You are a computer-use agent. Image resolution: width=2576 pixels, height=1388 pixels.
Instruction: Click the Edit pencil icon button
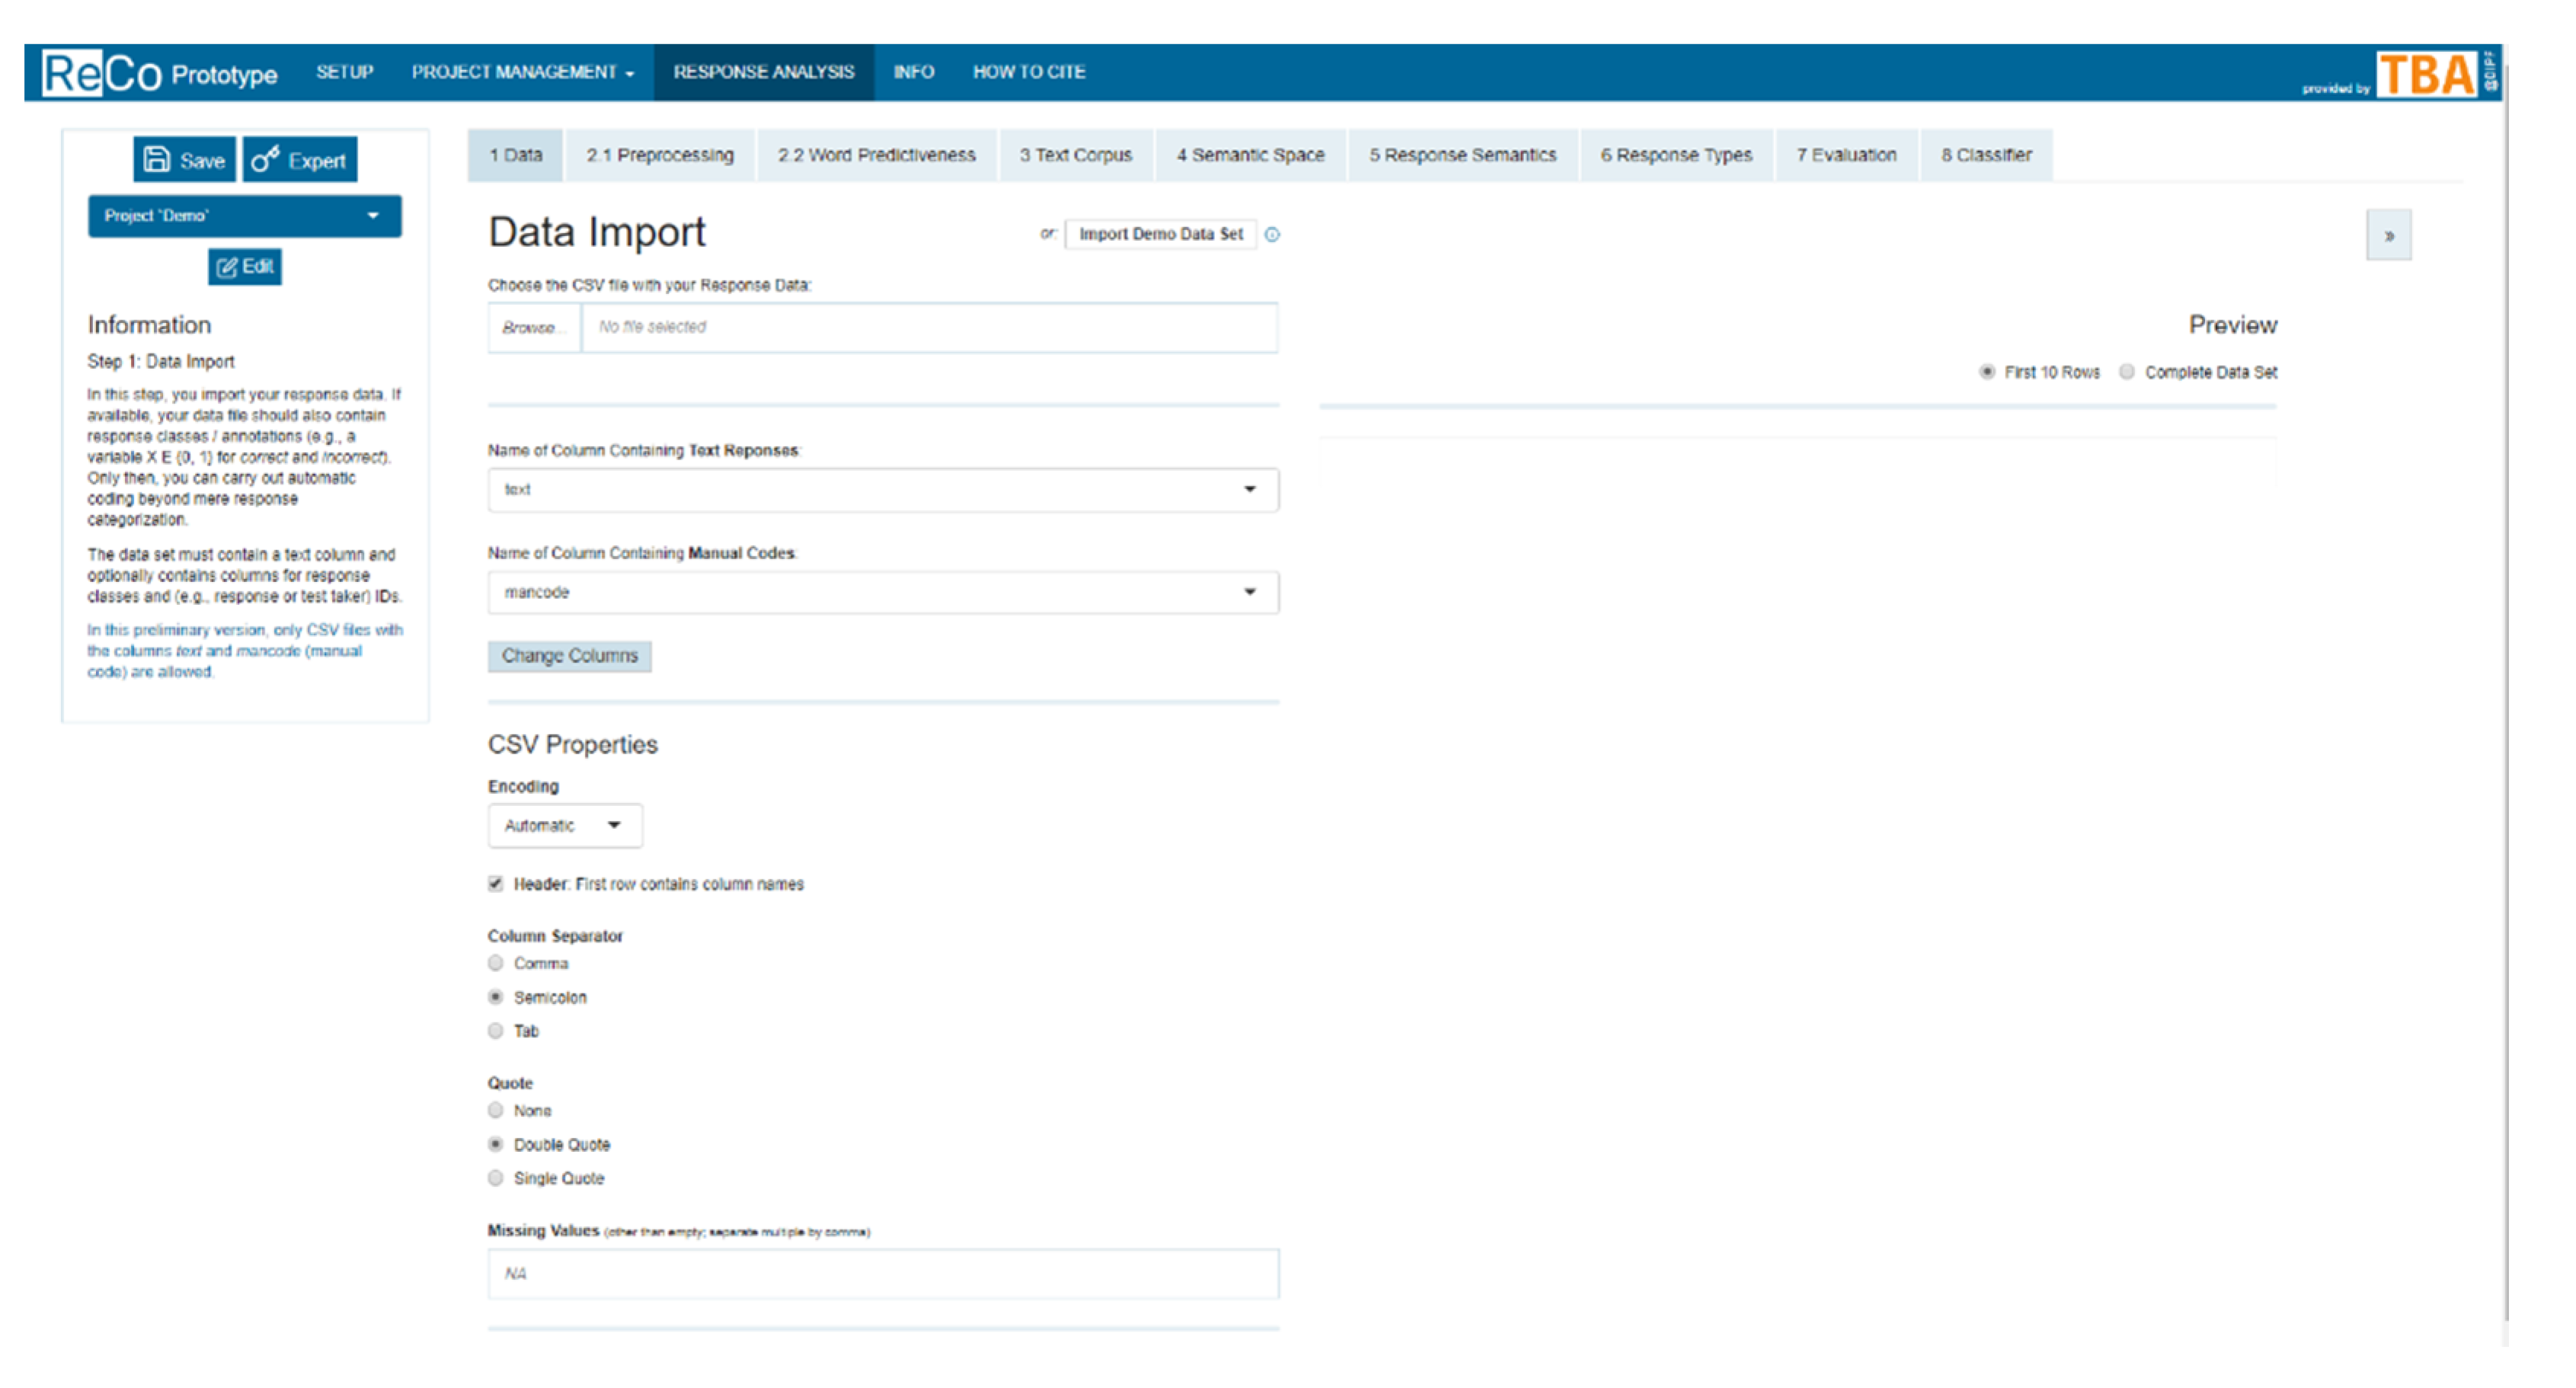coord(245,267)
